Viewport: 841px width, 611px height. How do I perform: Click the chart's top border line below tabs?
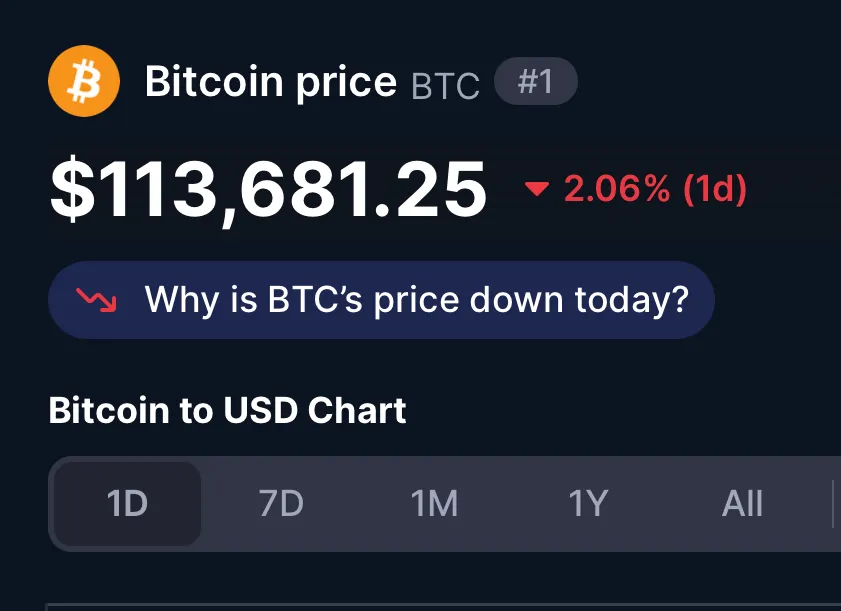coord(444,605)
